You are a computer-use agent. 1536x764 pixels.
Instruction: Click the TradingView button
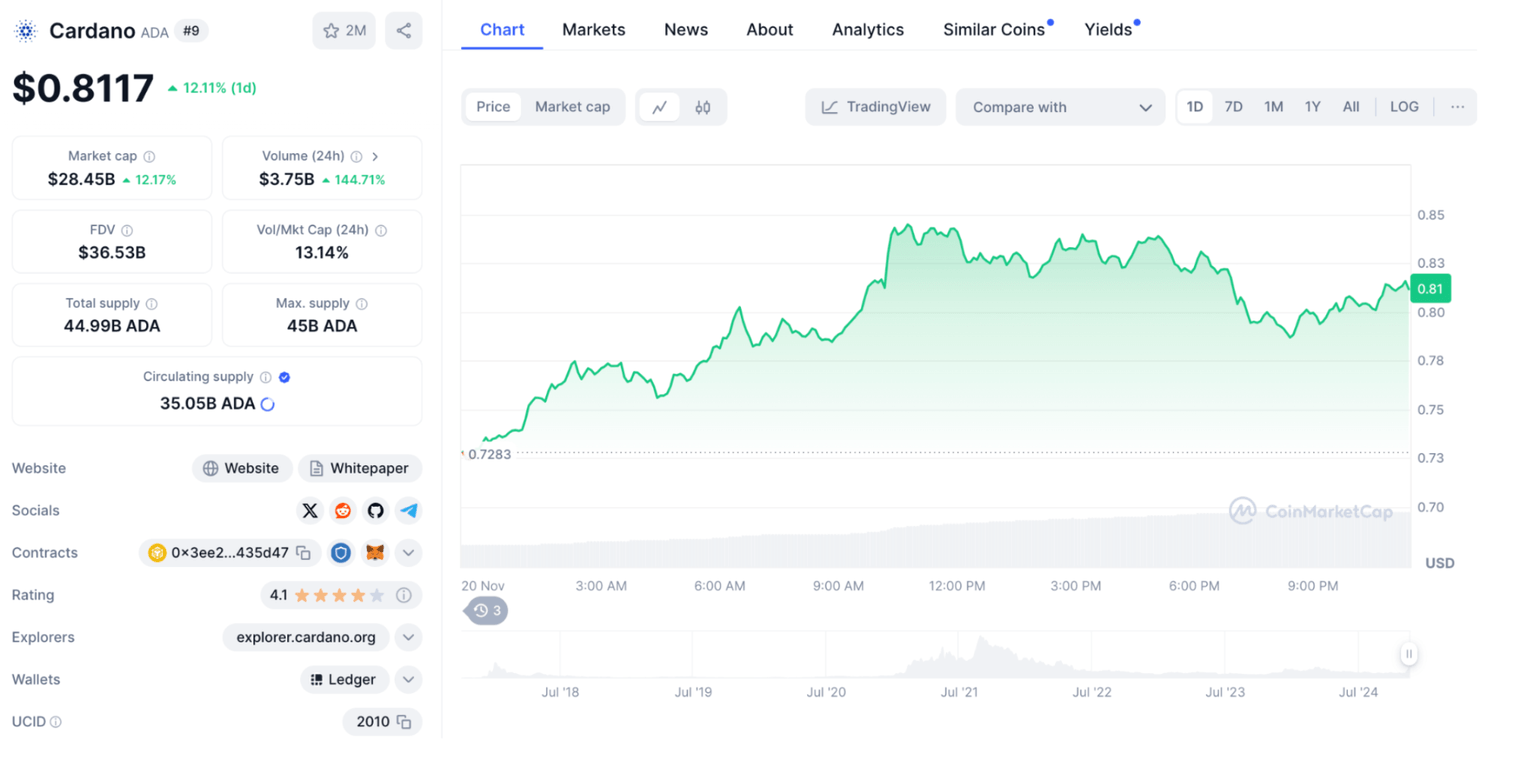876,107
